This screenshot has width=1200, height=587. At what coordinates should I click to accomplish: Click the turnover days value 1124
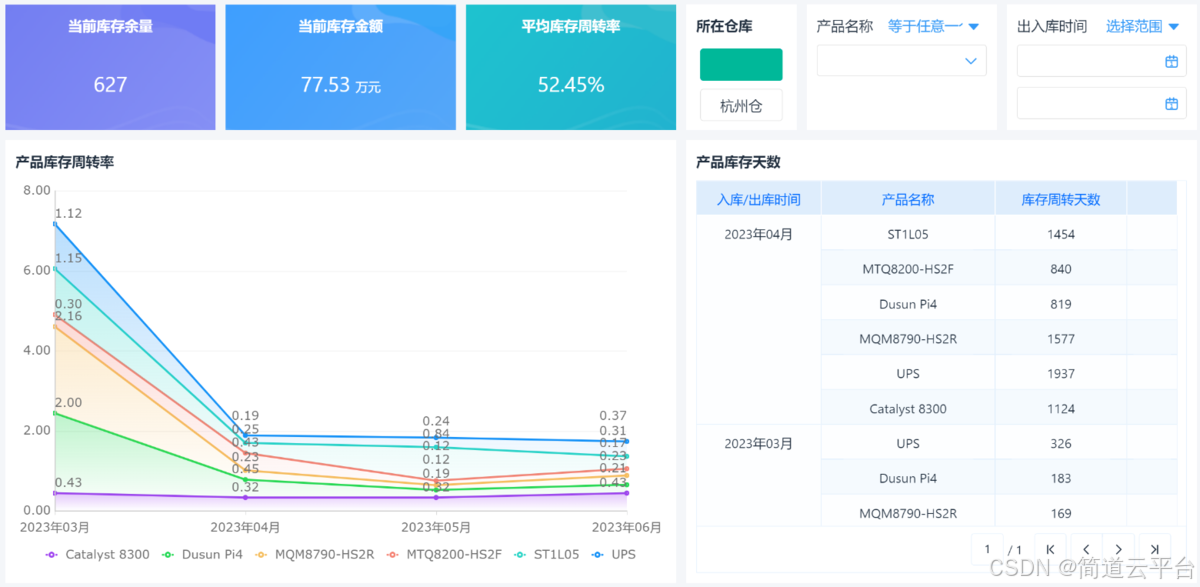click(1061, 408)
